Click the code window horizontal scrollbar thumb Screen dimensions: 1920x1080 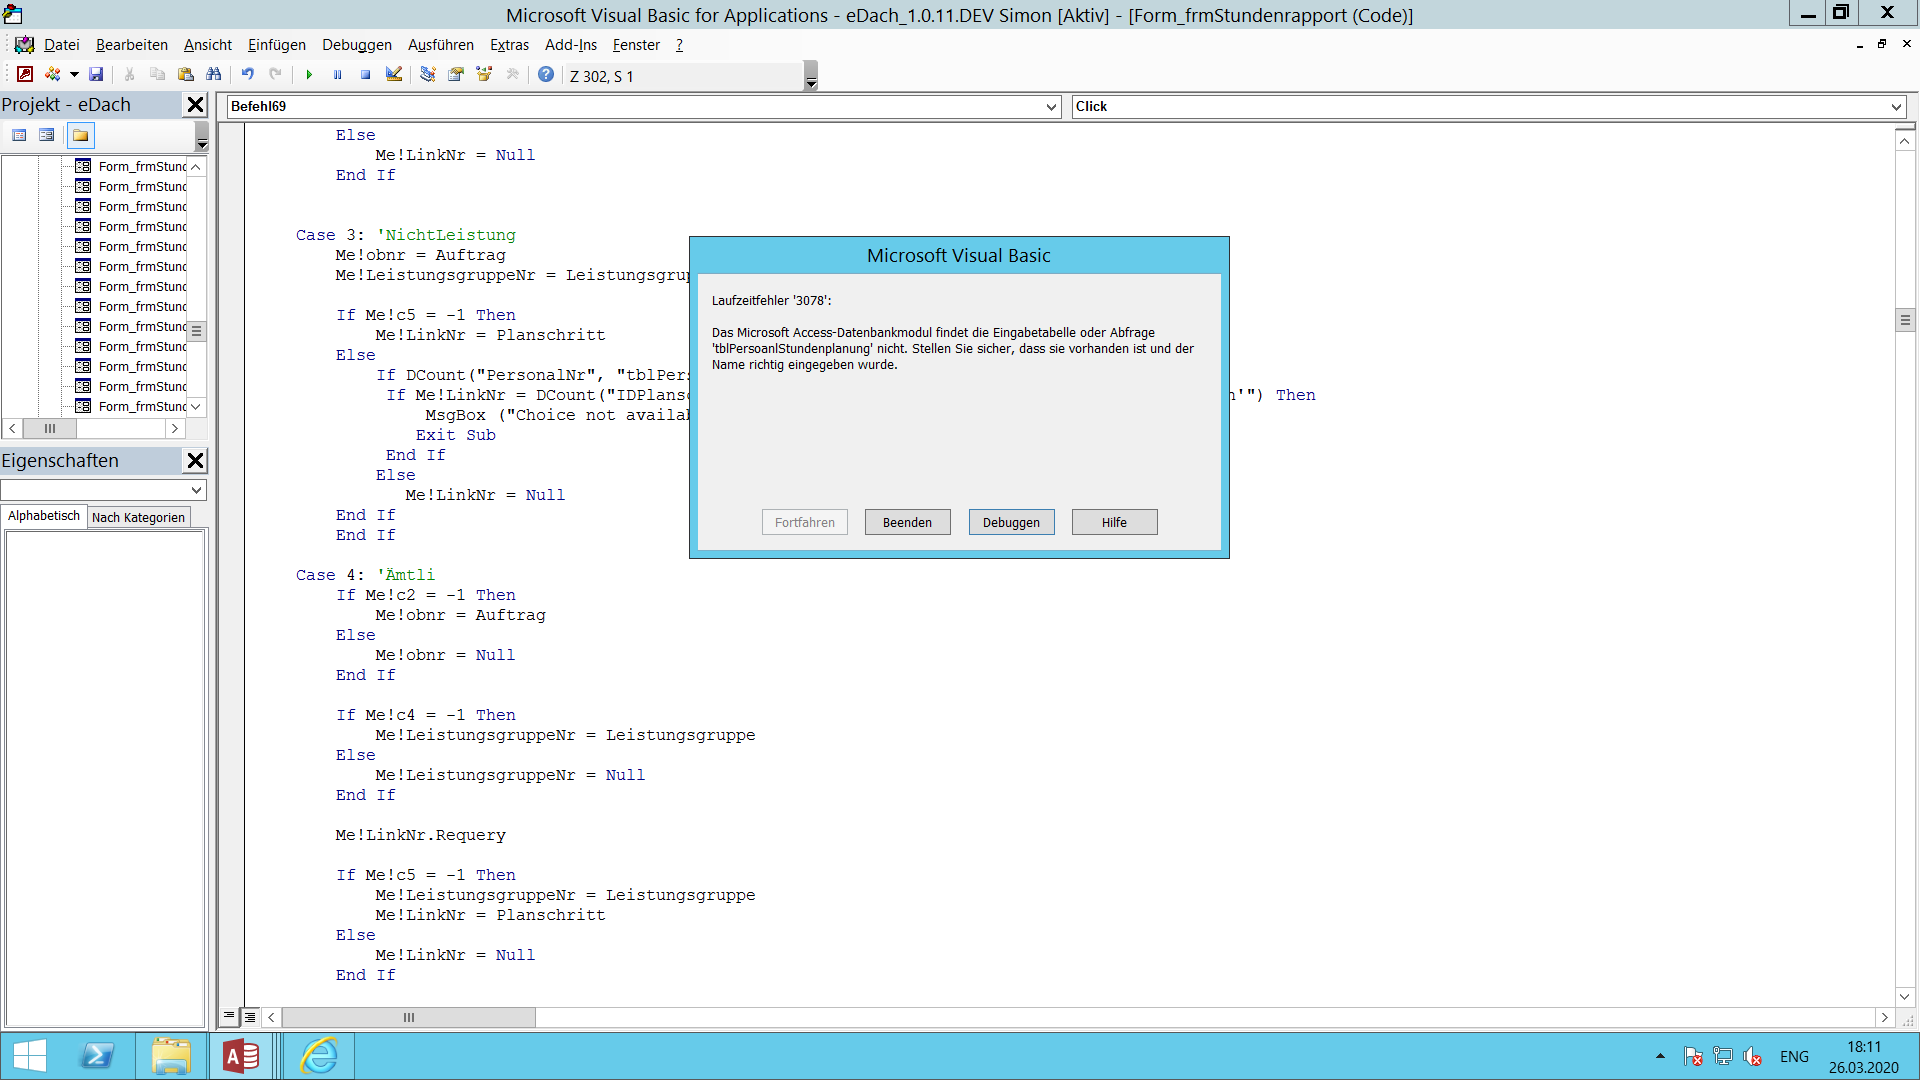pos(409,1018)
